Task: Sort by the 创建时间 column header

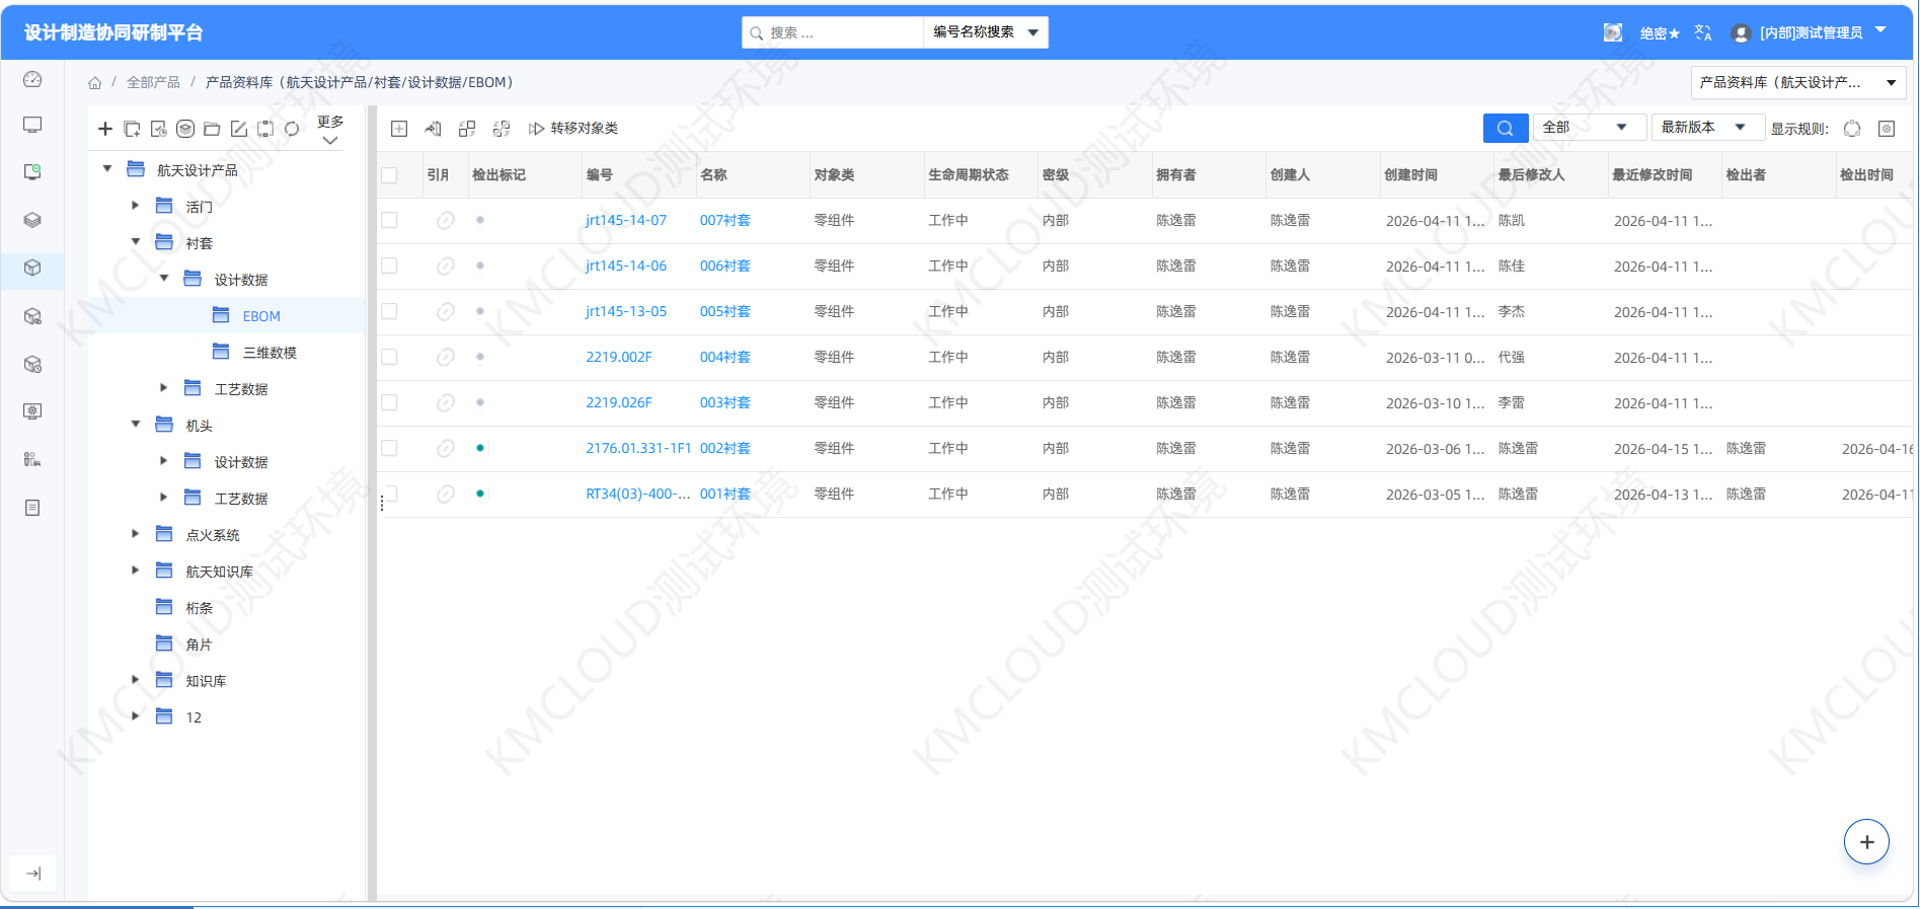Action: (1410, 175)
